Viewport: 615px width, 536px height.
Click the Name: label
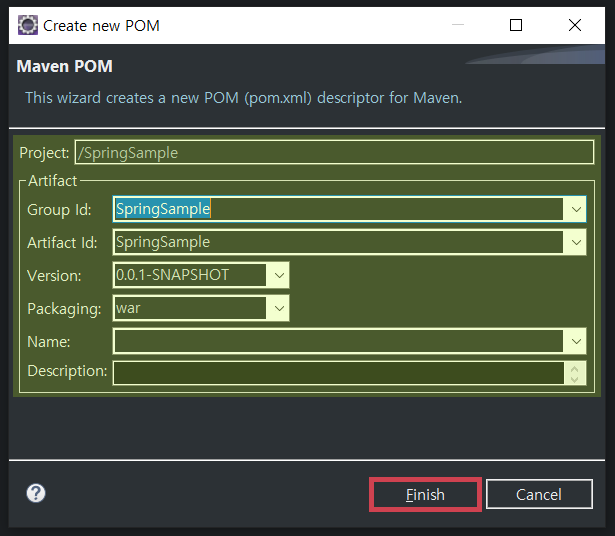click(49, 342)
